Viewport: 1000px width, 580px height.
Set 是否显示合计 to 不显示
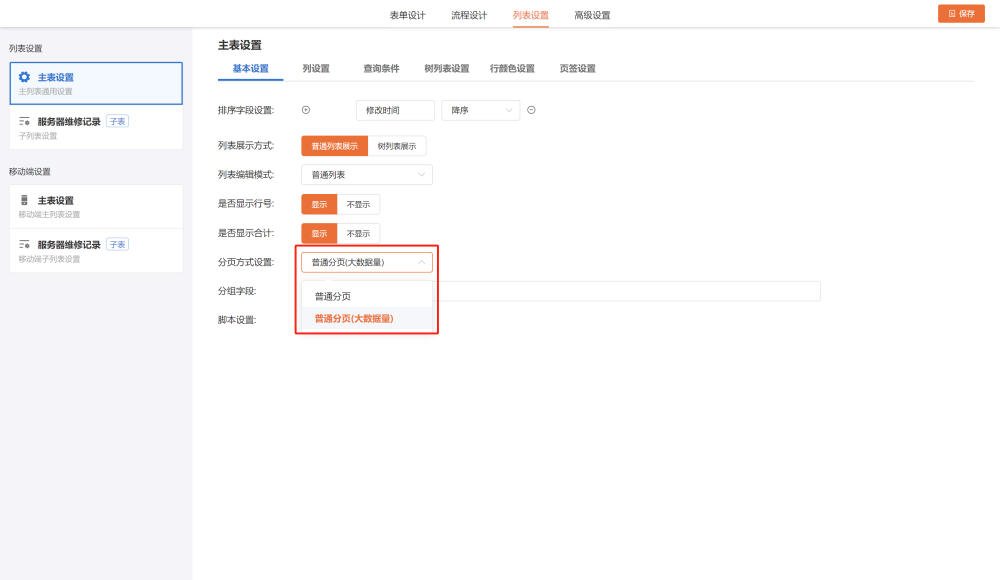pyautogui.click(x=358, y=233)
